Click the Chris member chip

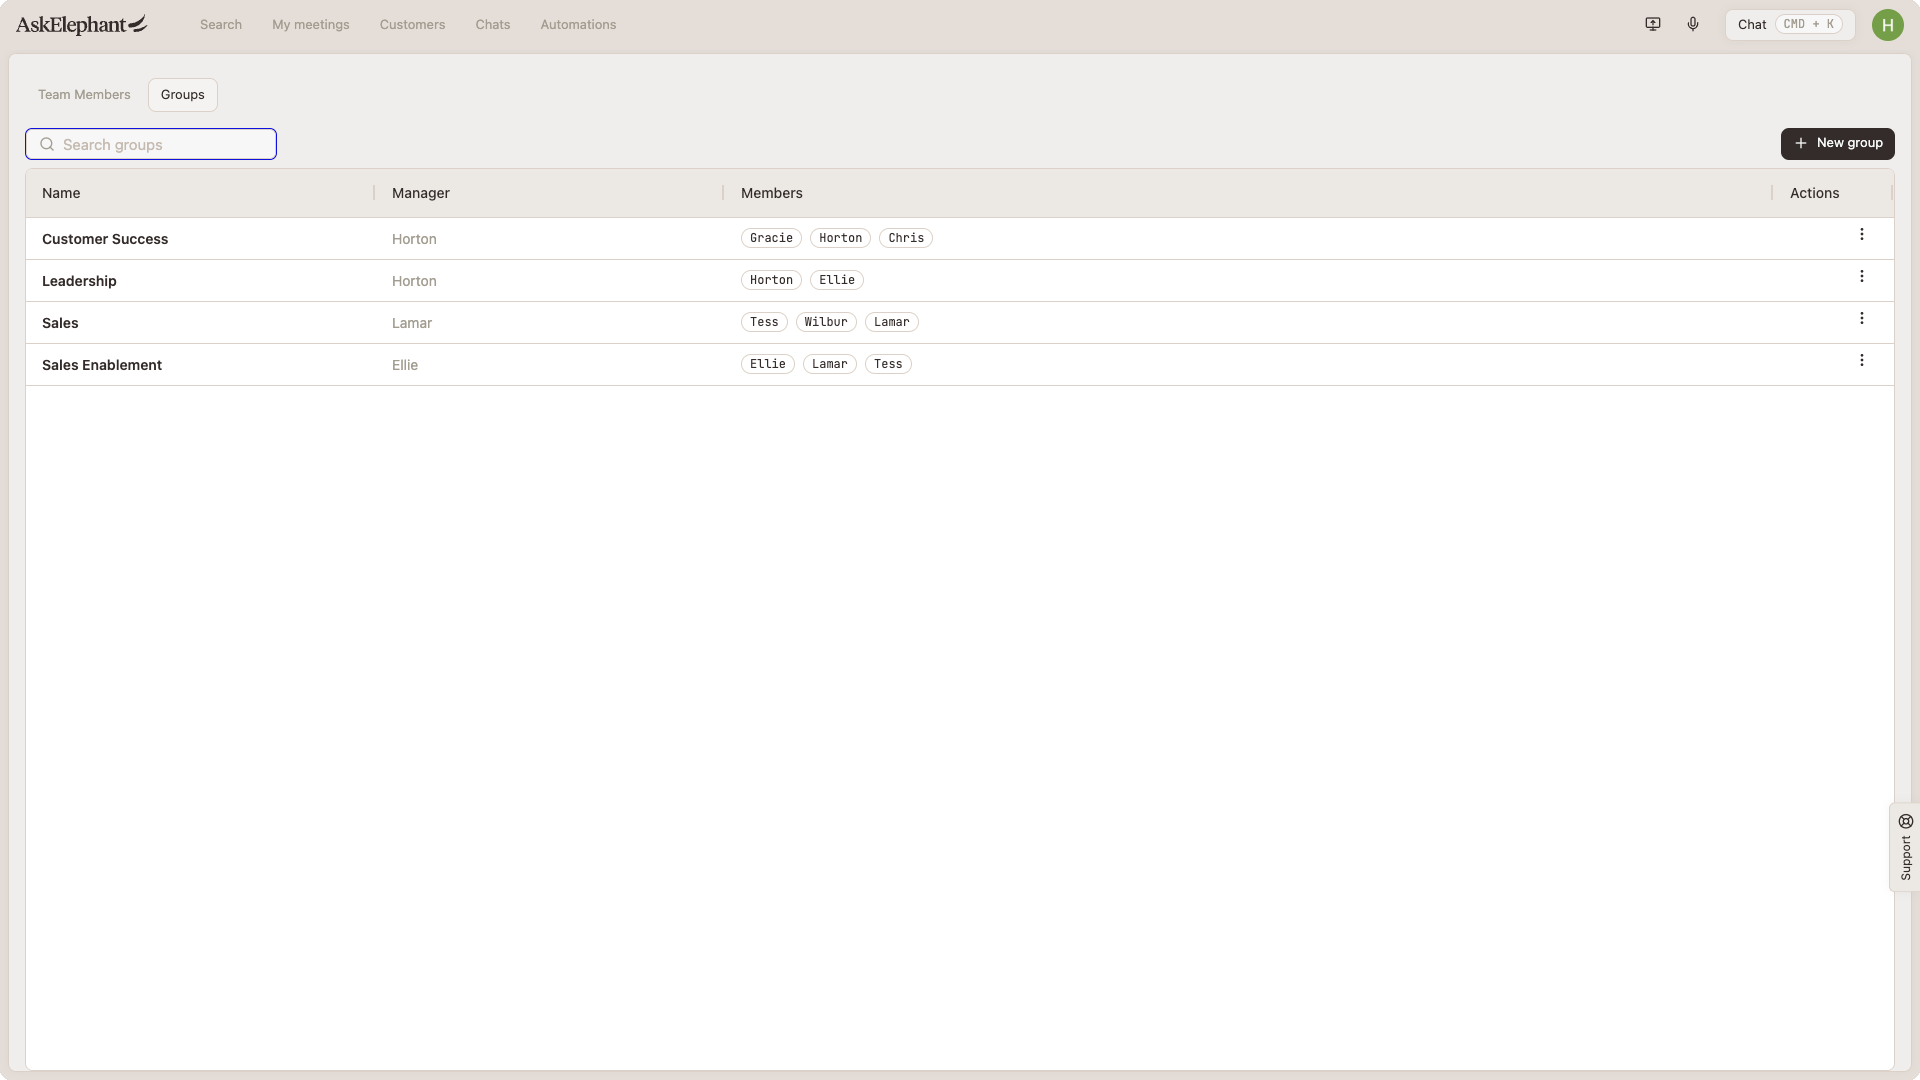(x=906, y=238)
